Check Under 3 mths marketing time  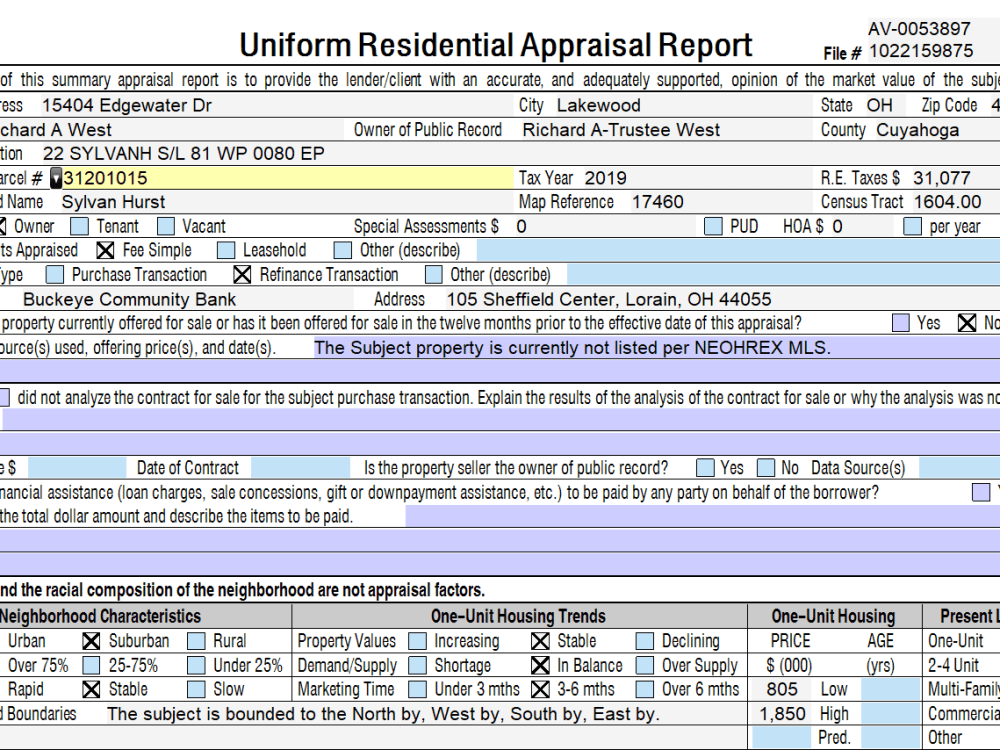(x=417, y=689)
